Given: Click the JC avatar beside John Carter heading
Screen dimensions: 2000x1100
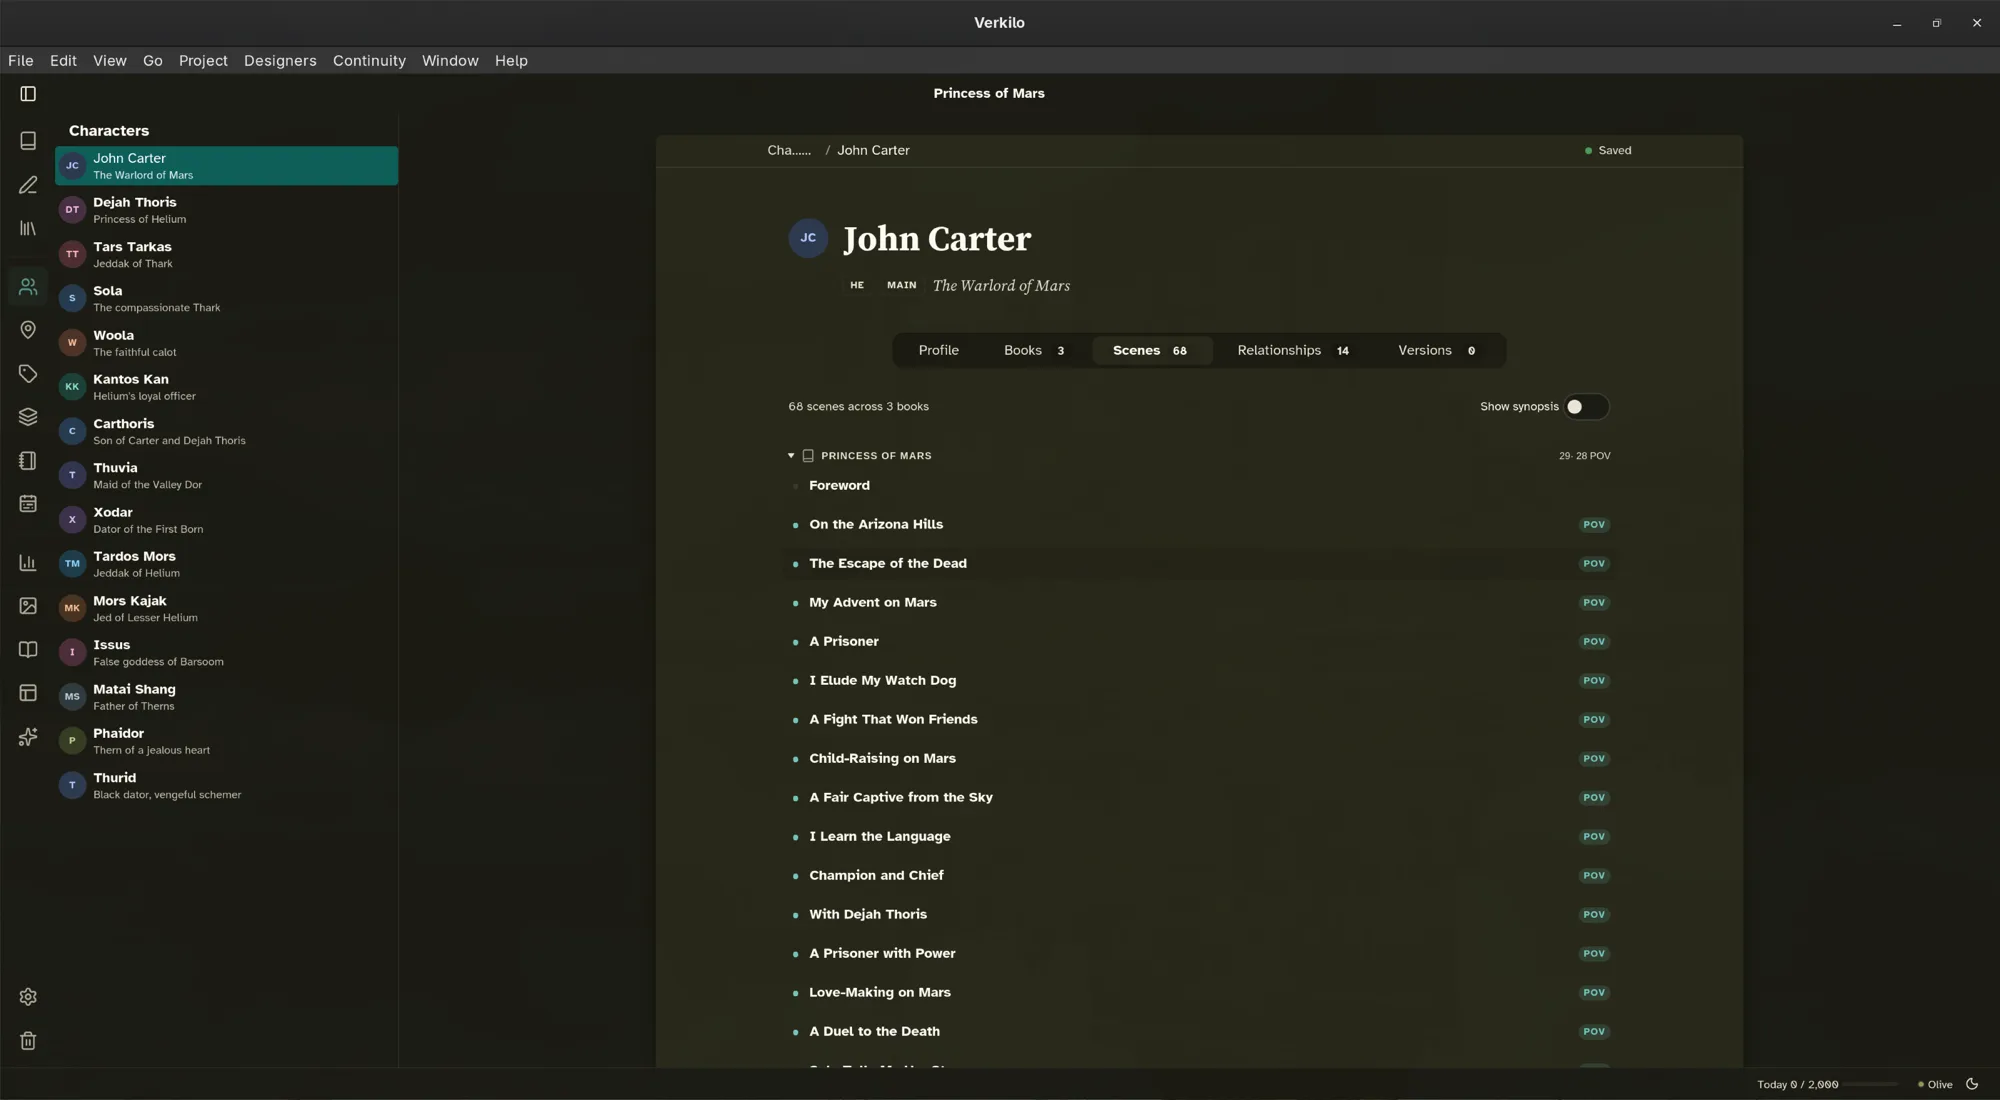Looking at the screenshot, I should coord(808,238).
